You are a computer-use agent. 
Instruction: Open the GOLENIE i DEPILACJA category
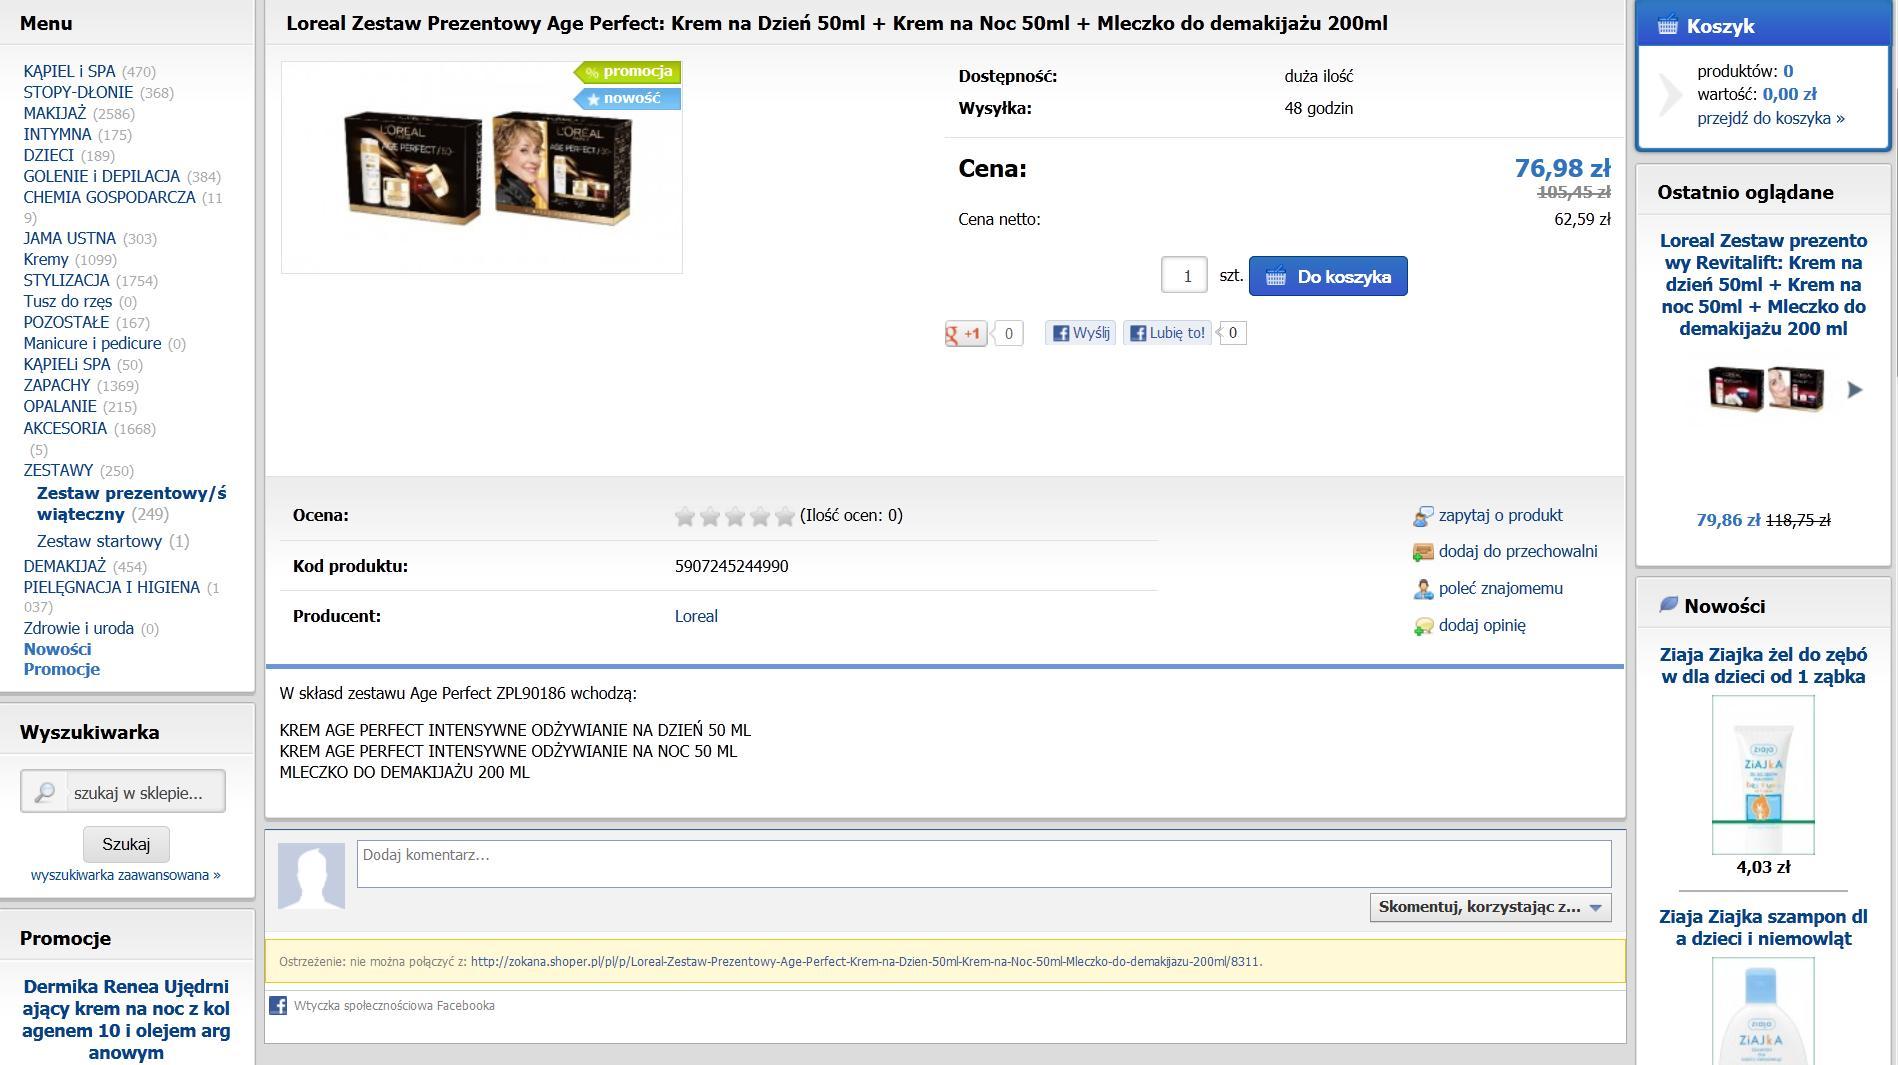[102, 176]
